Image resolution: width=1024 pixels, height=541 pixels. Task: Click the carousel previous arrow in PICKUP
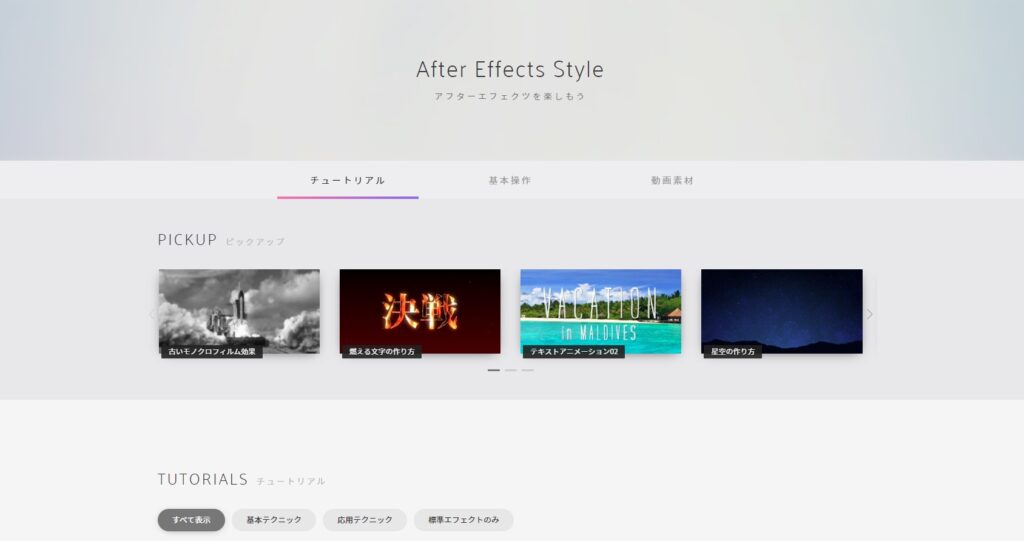click(152, 314)
